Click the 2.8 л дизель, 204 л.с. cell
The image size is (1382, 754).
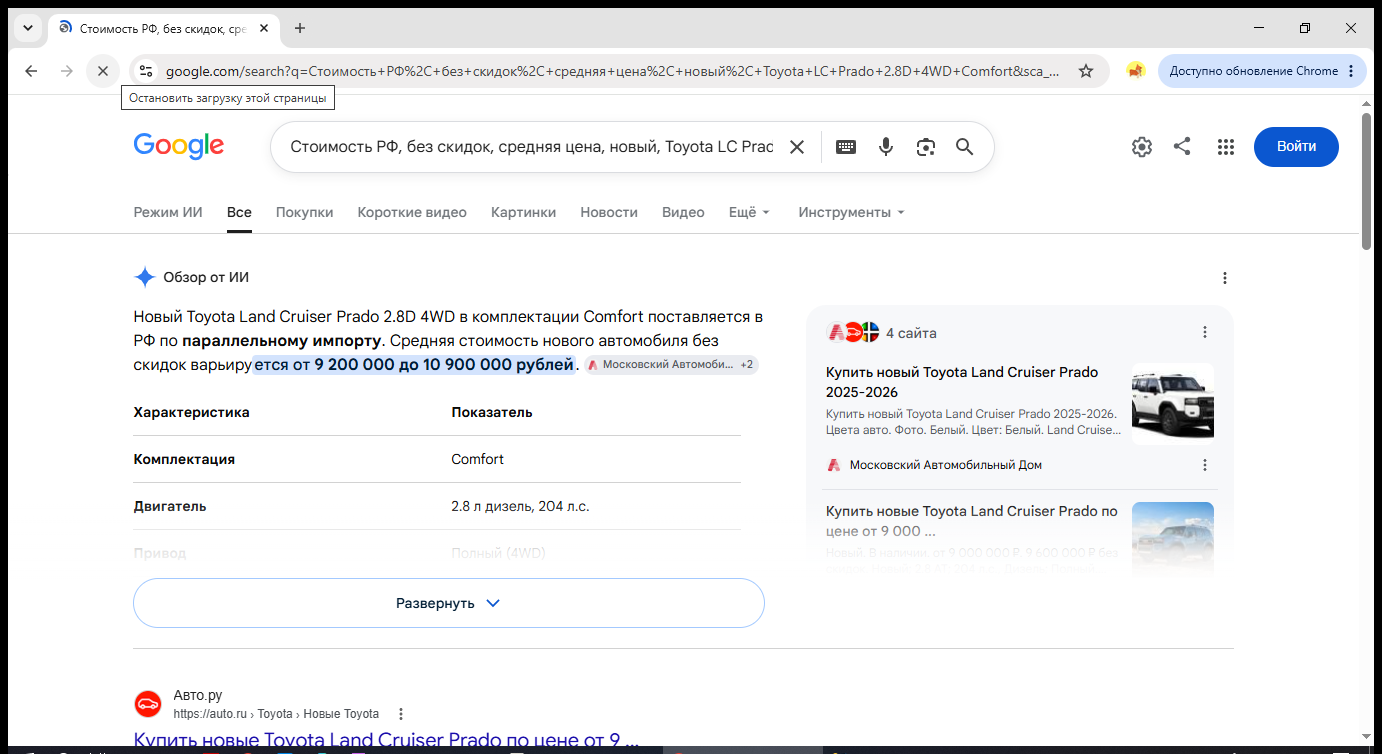click(x=520, y=506)
